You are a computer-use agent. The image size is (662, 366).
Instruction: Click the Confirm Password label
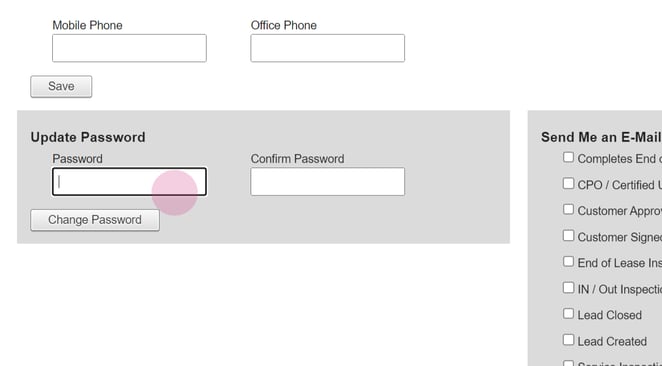click(x=298, y=159)
